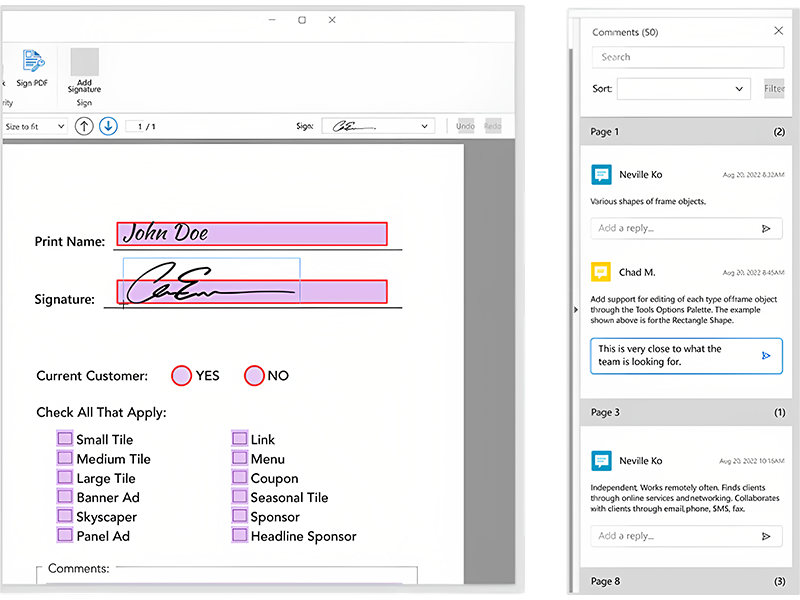Click the previous page up arrow

pyautogui.click(x=84, y=126)
